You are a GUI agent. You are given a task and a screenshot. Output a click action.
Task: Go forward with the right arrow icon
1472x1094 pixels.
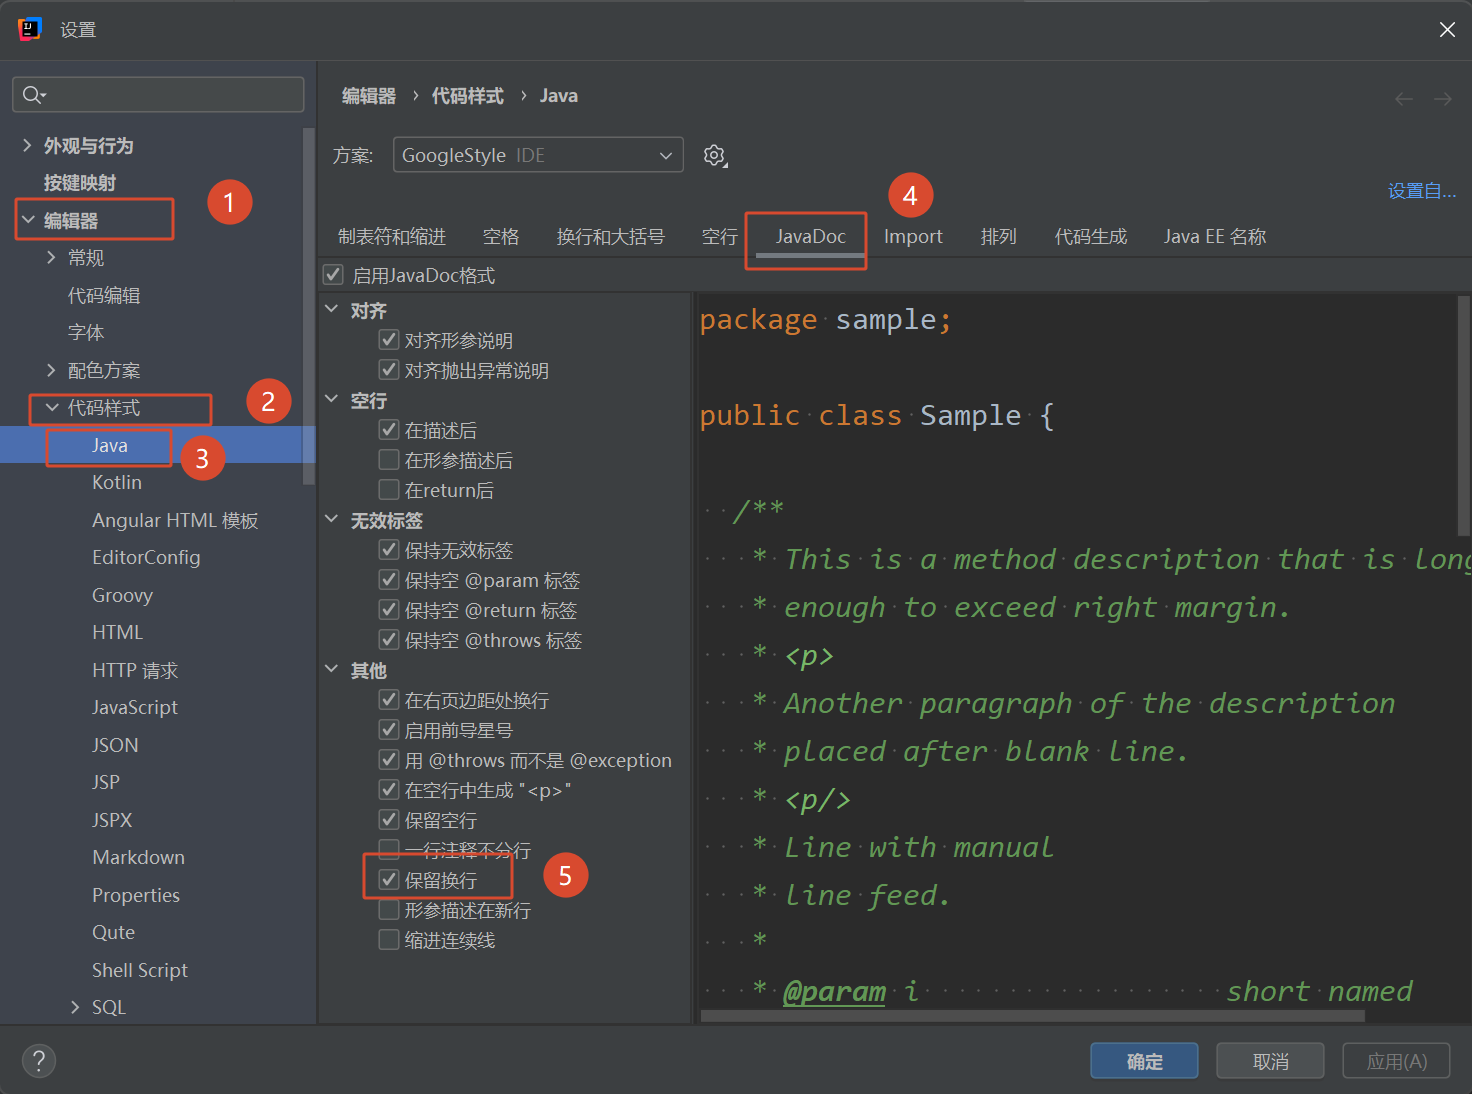click(1442, 98)
